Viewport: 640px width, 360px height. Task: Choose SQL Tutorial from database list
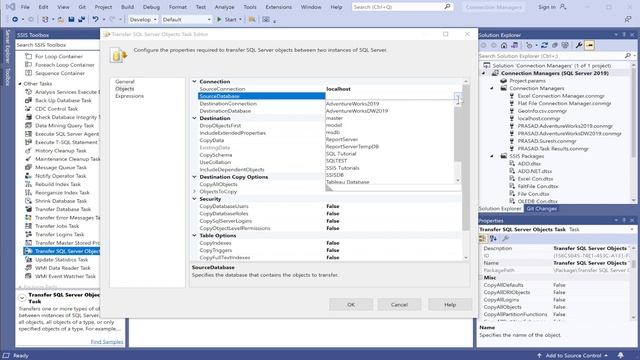pyautogui.click(x=341, y=153)
